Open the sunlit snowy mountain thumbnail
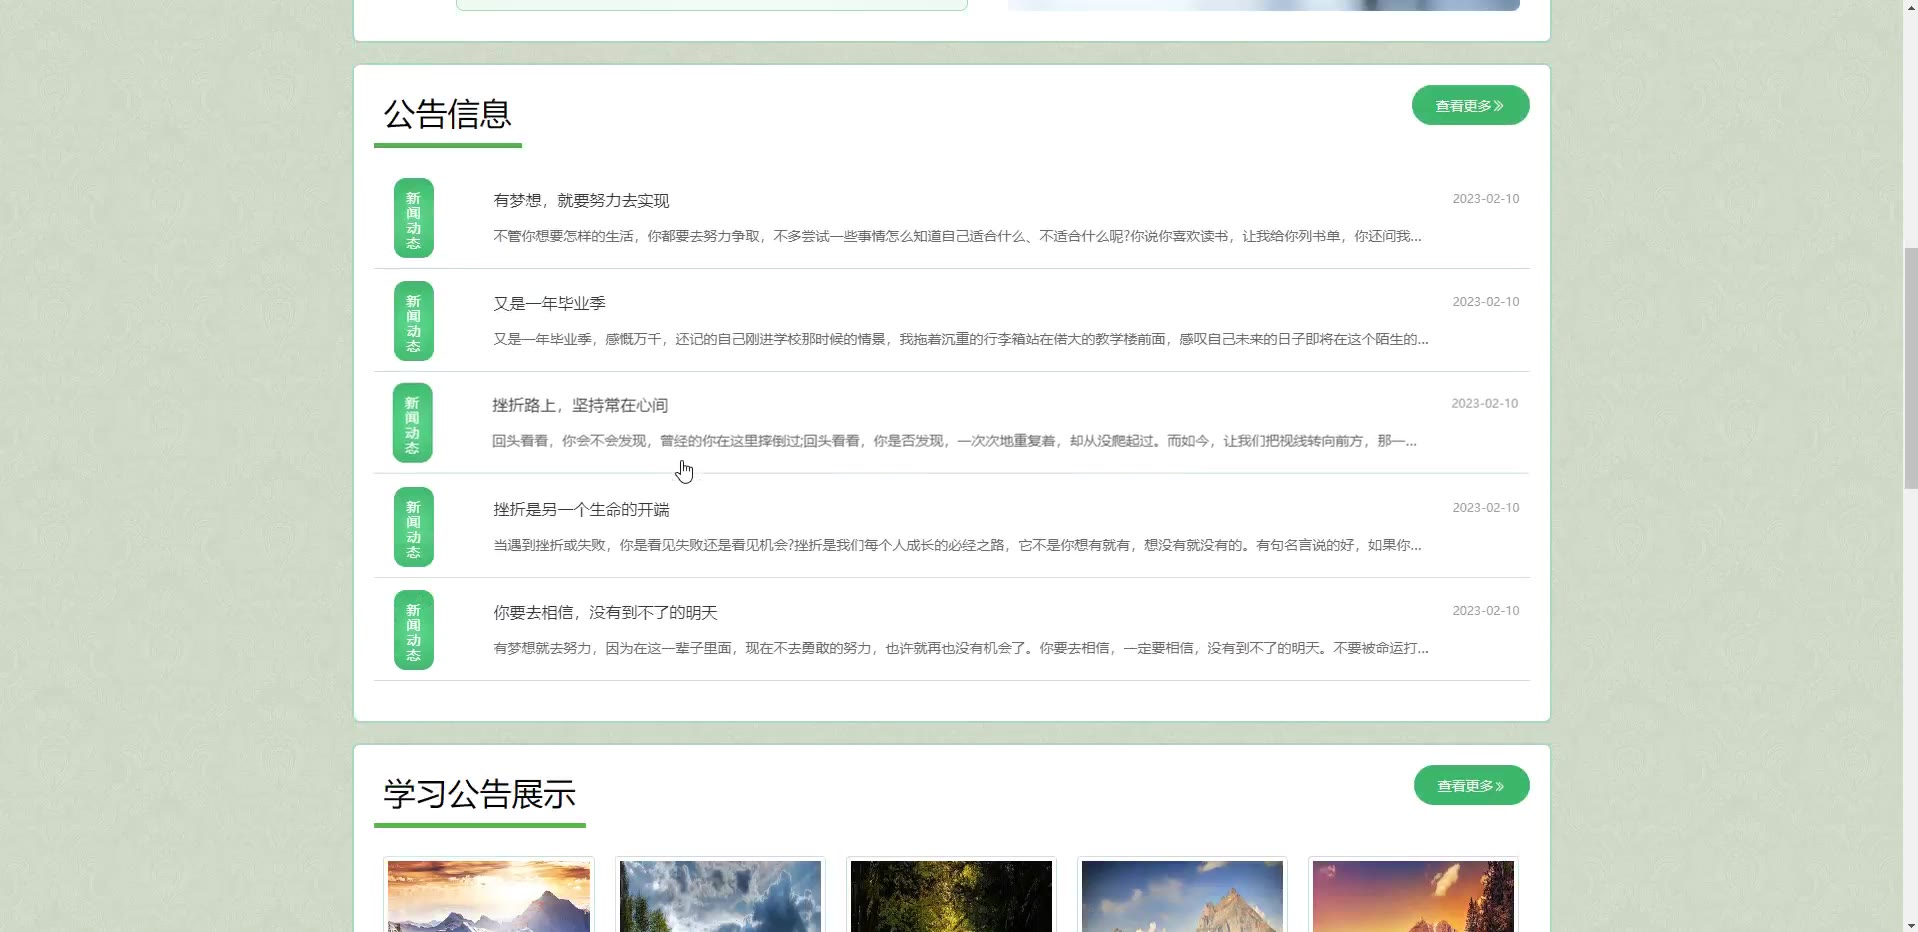 pyautogui.click(x=489, y=896)
